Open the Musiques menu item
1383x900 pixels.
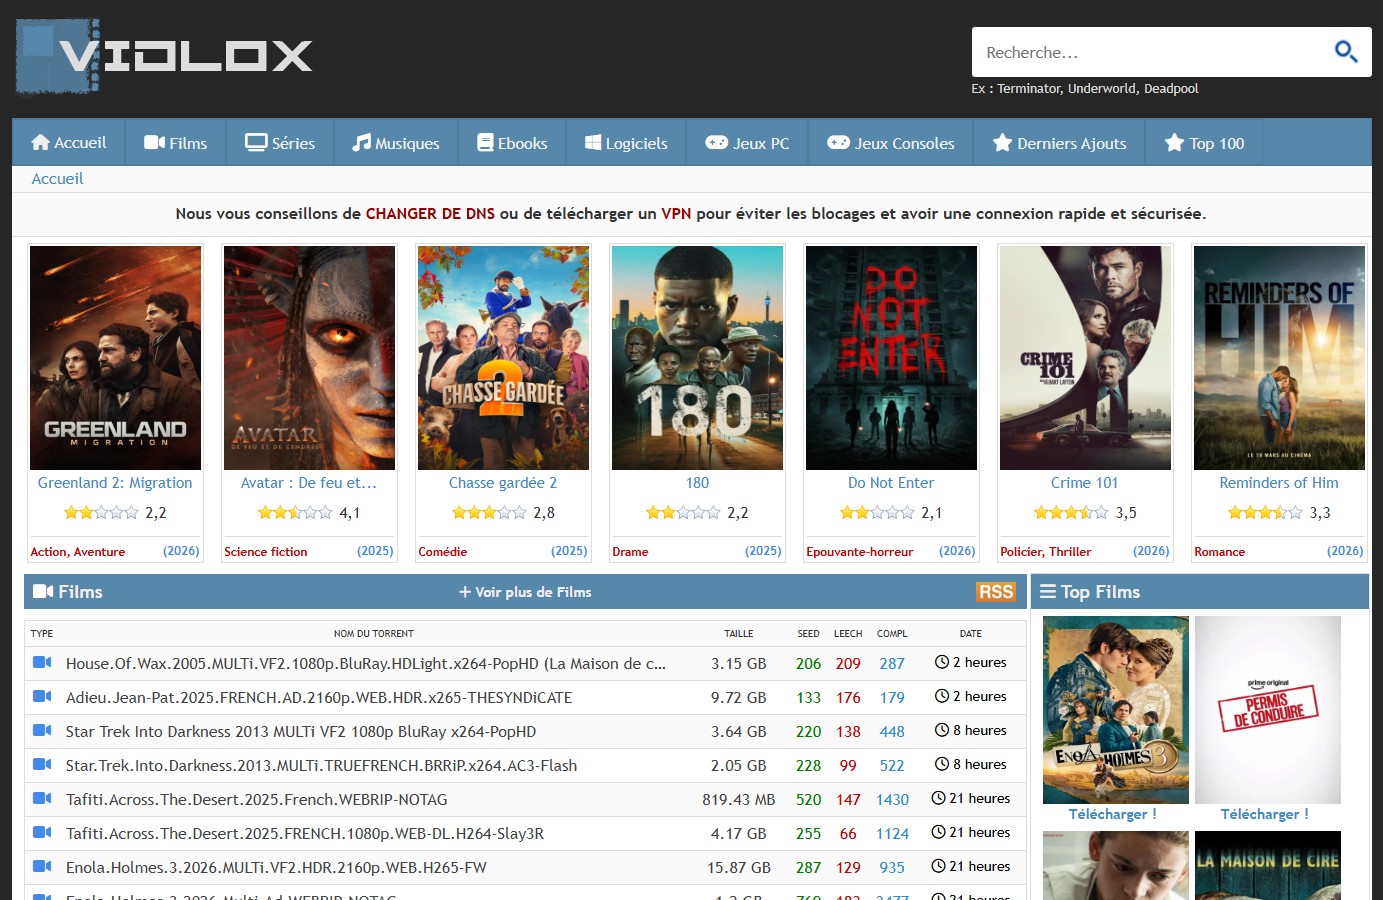(x=396, y=143)
